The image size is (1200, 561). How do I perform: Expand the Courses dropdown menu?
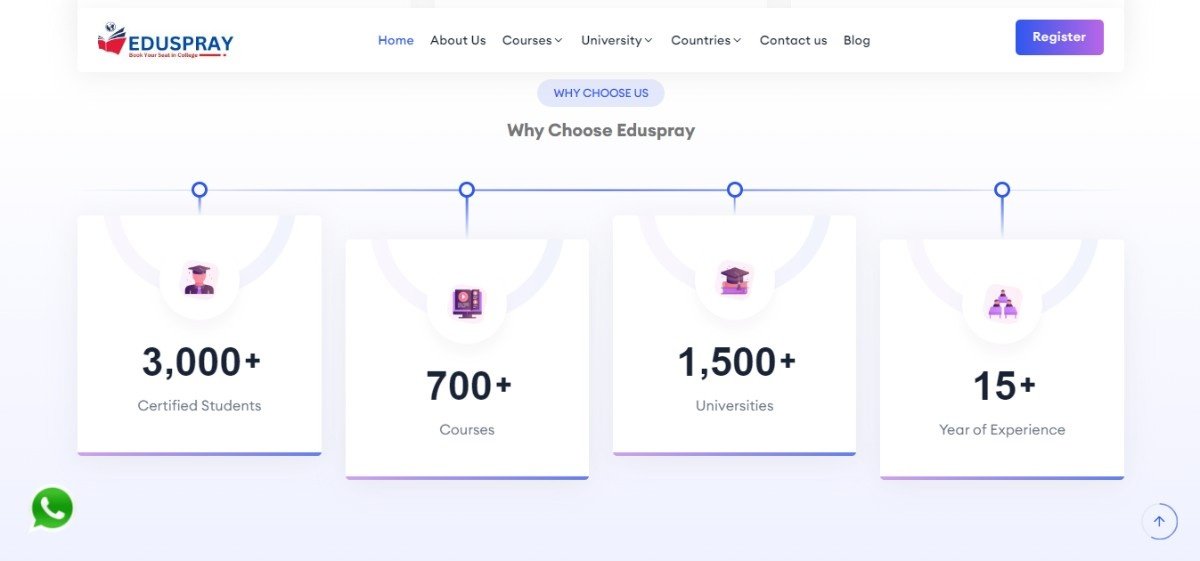(x=532, y=40)
